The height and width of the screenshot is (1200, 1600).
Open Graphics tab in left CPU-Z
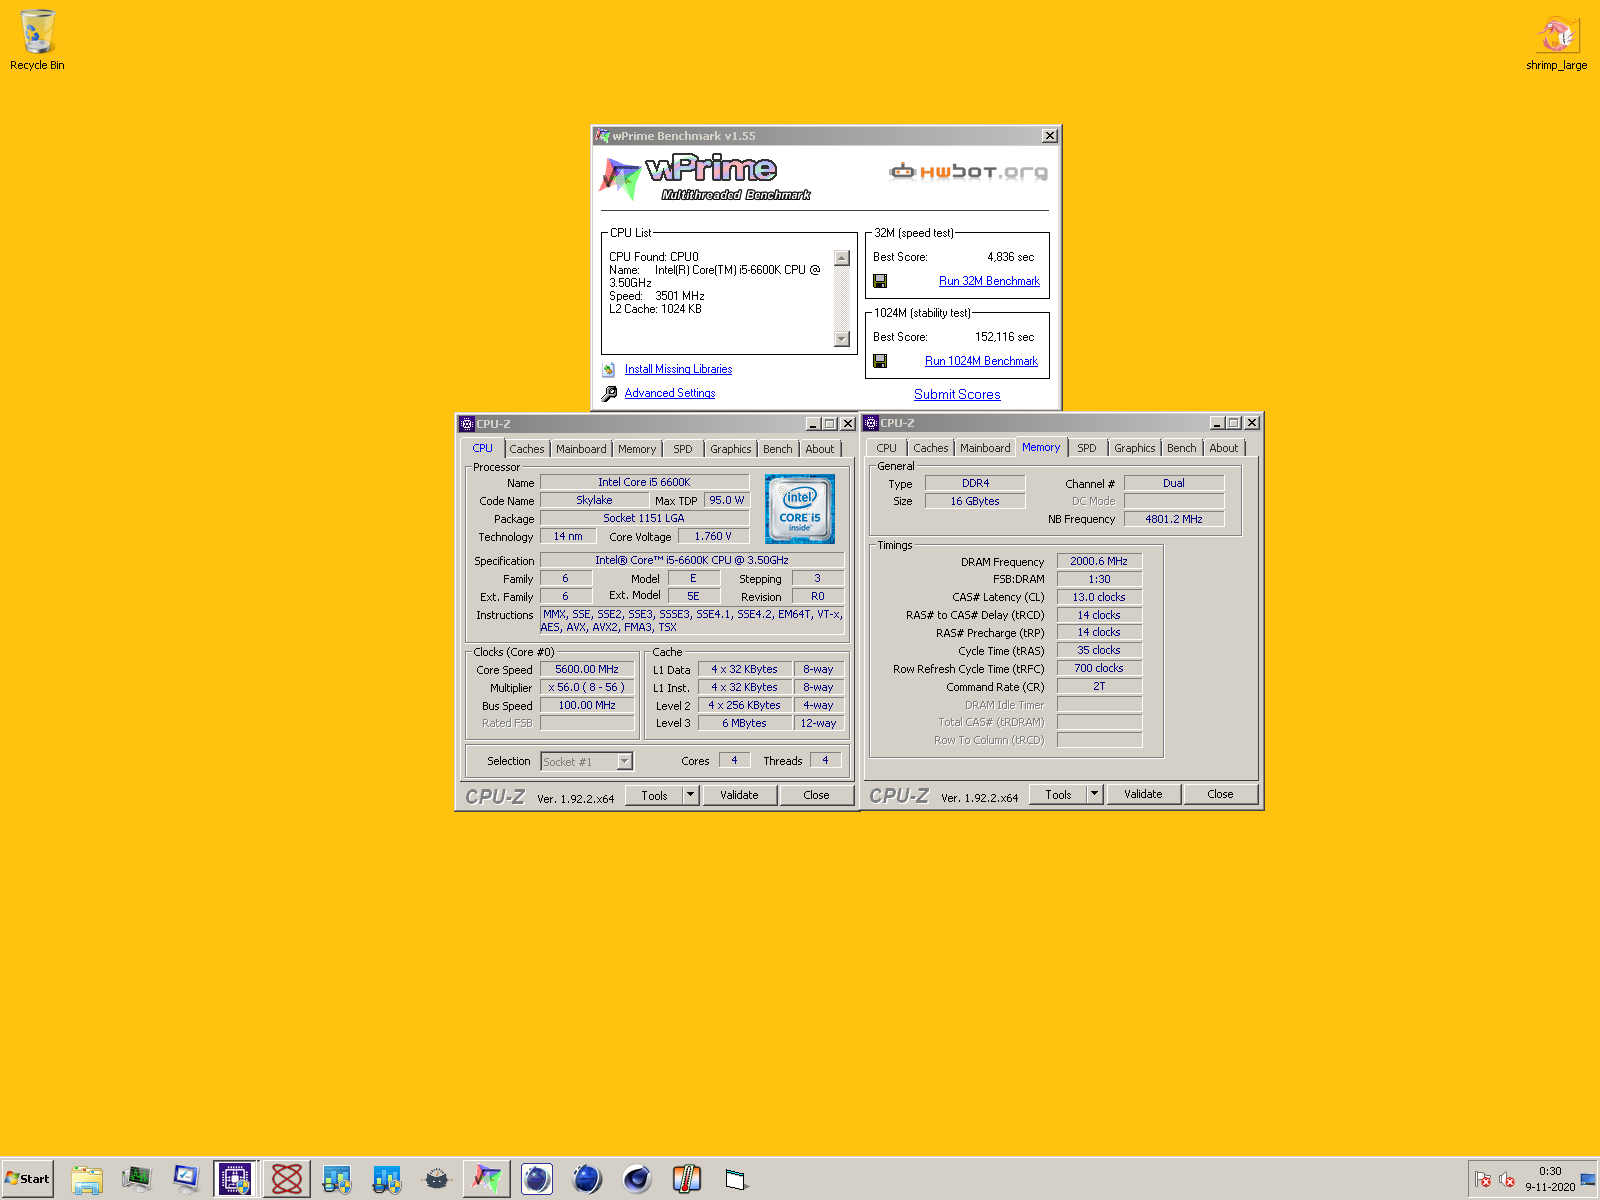[x=731, y=449]
